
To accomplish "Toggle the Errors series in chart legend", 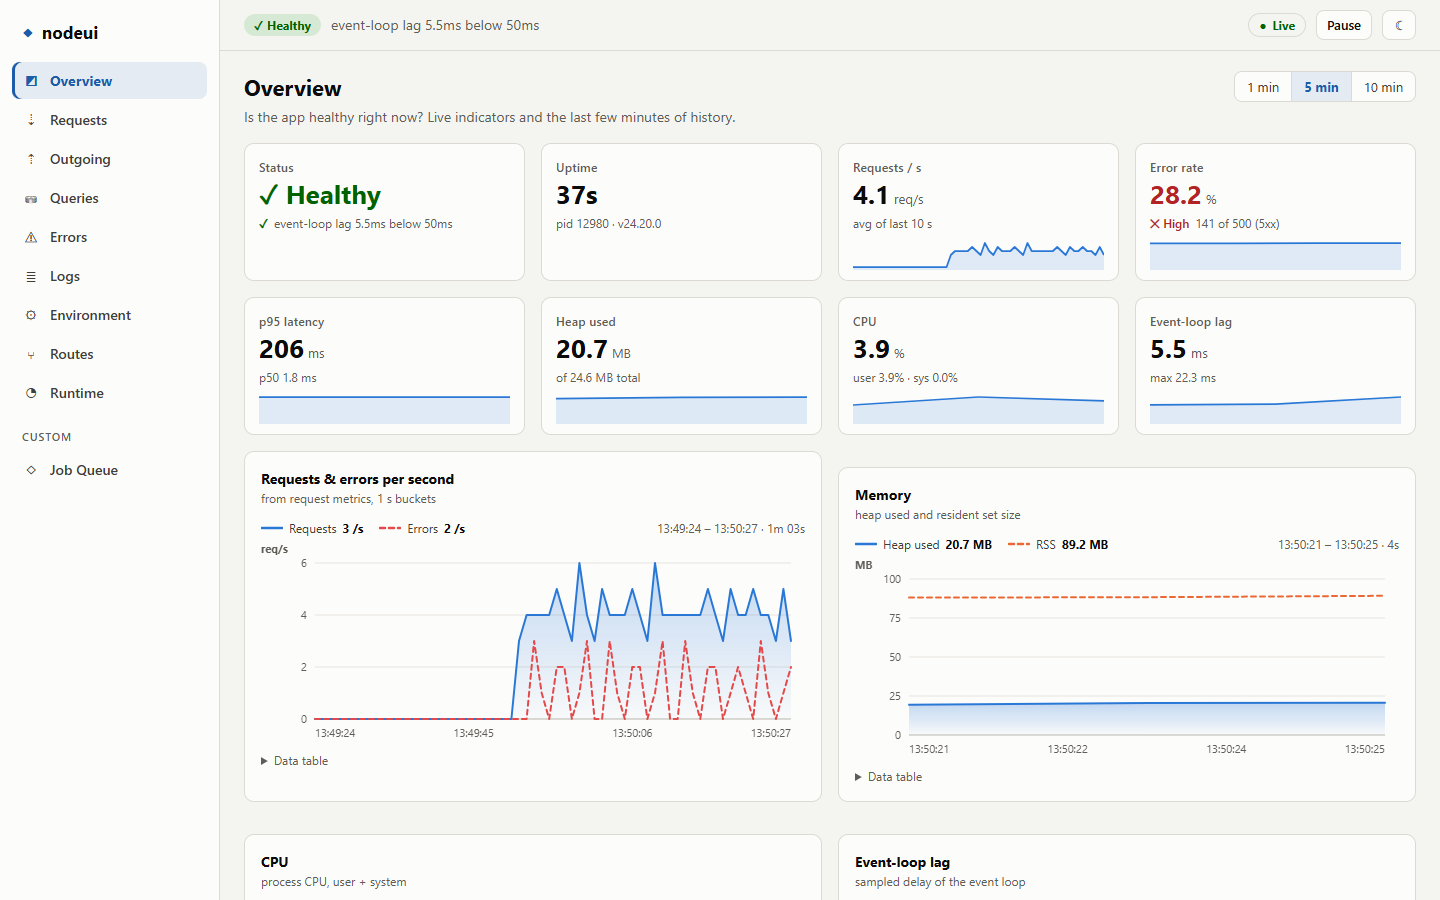I will [422, 529].
